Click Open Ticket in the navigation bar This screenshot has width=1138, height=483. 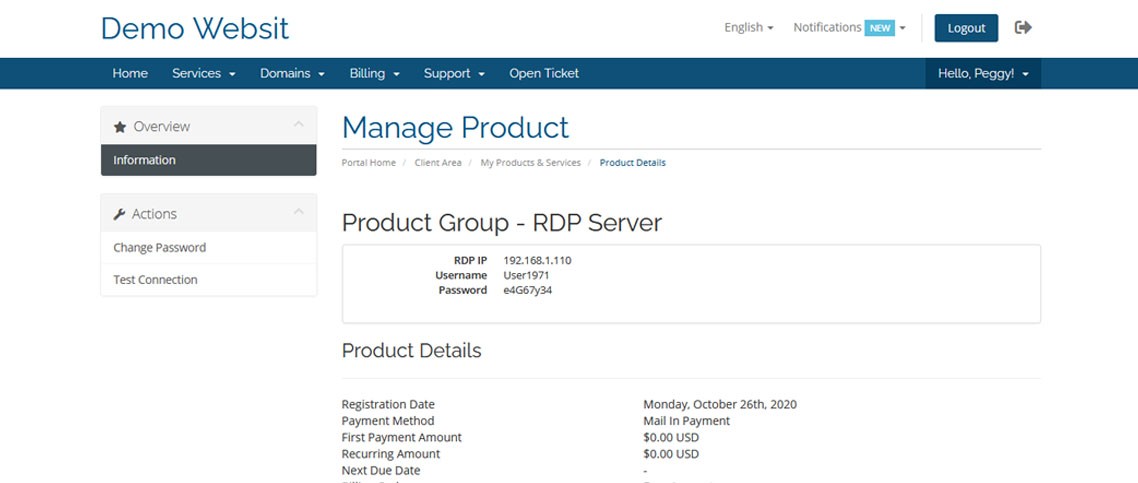click(x=544, y=73)
